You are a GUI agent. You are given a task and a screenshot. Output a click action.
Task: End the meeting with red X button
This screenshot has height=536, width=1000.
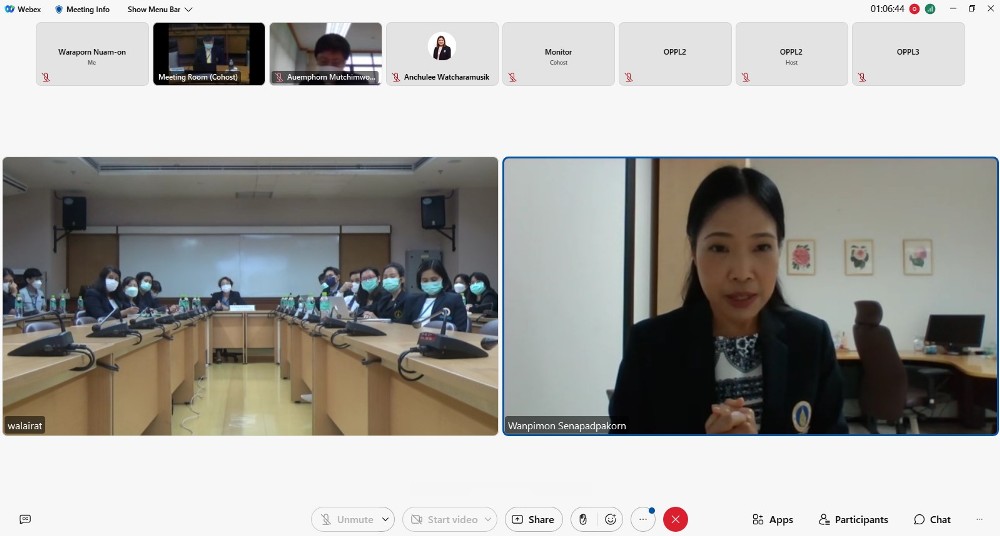676,520
